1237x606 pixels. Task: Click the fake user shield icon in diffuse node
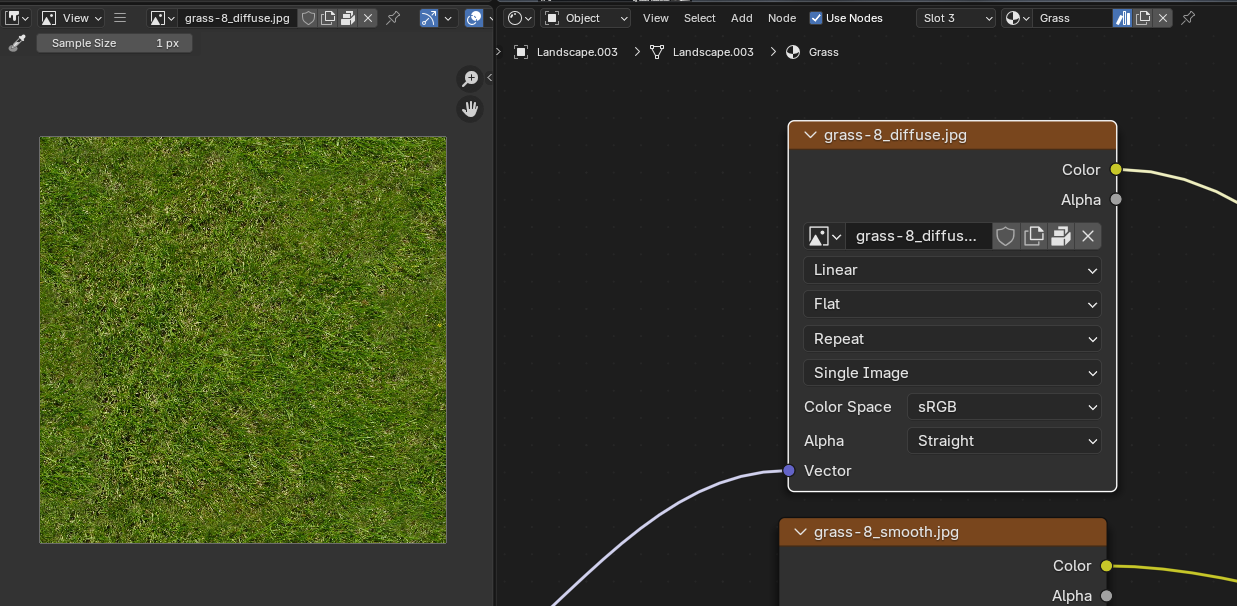point(1006,236)
